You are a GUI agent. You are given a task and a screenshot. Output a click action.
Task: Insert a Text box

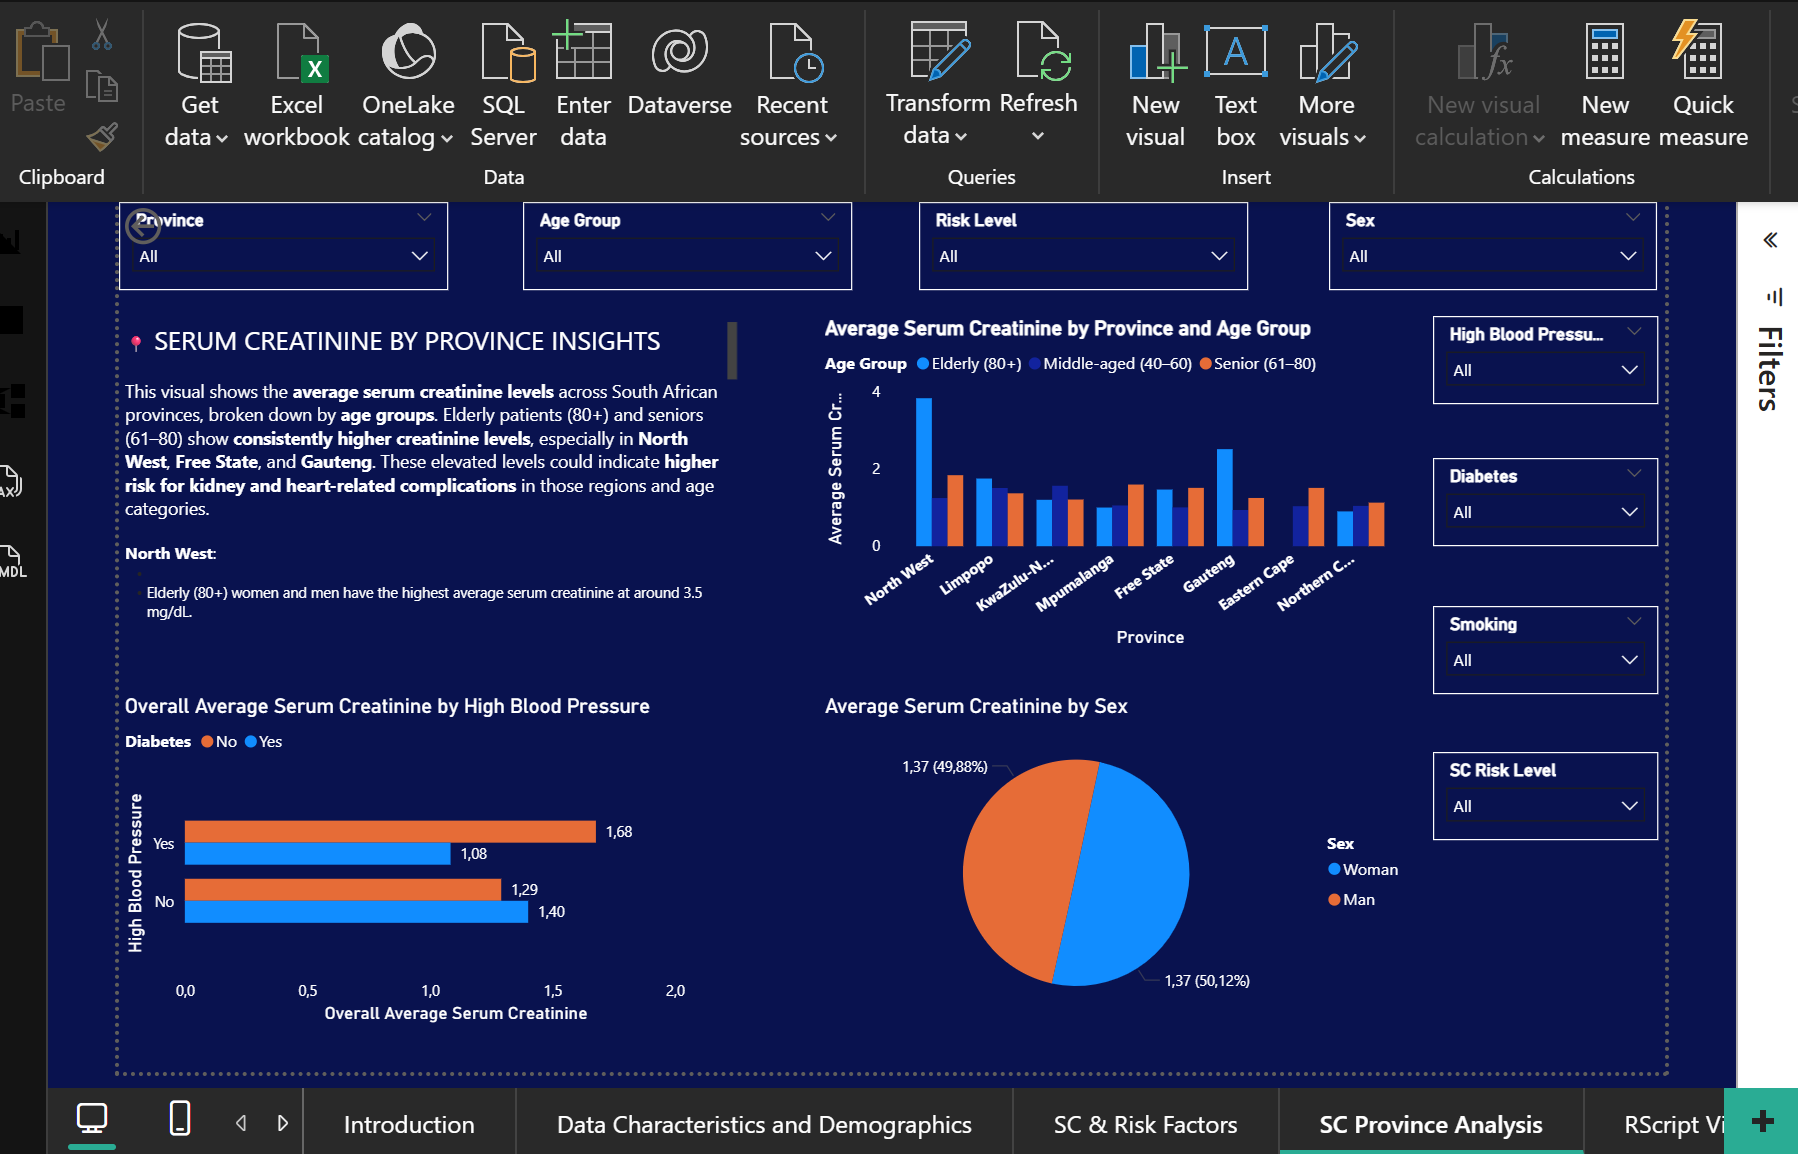tap(1235, 54)
